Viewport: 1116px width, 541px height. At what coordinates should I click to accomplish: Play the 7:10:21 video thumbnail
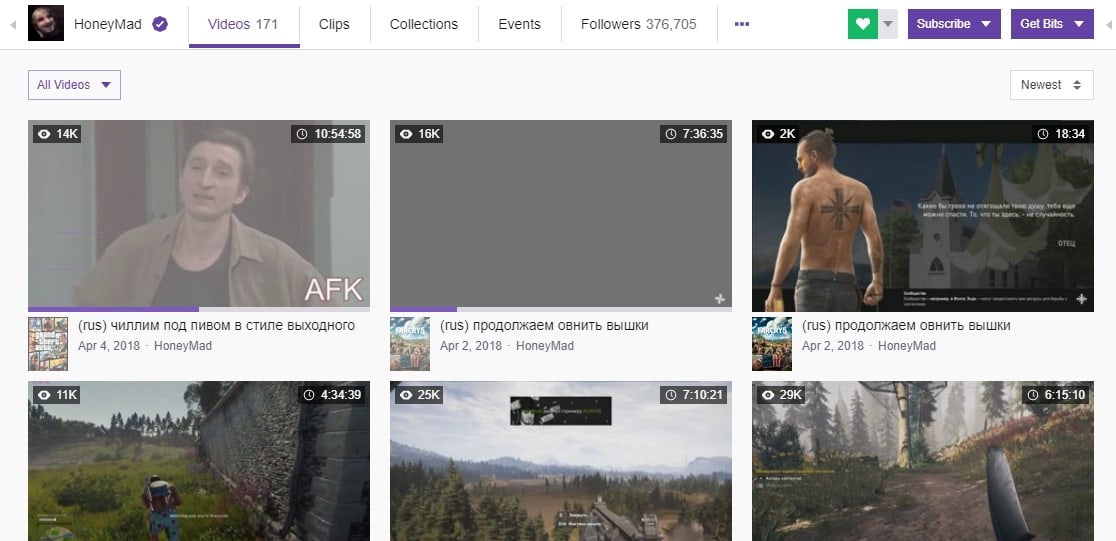click(x=561, y=461)
